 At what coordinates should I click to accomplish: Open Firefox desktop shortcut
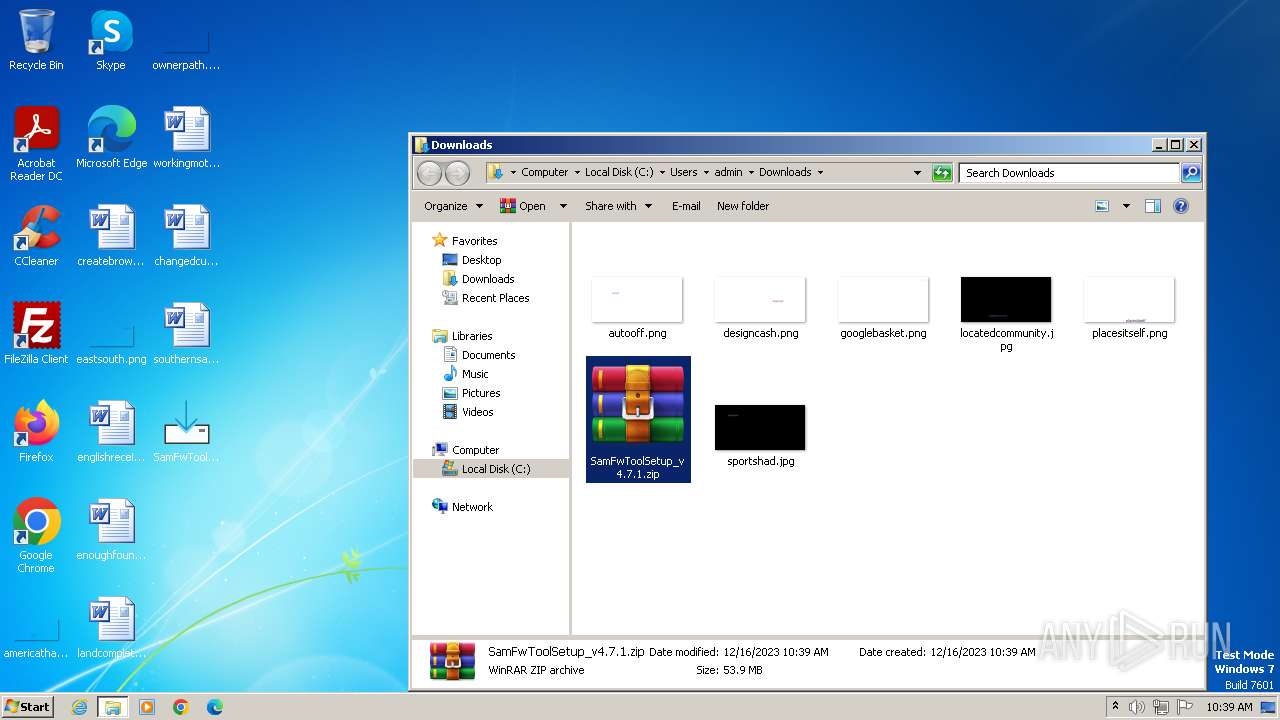(x=36, y=431)
